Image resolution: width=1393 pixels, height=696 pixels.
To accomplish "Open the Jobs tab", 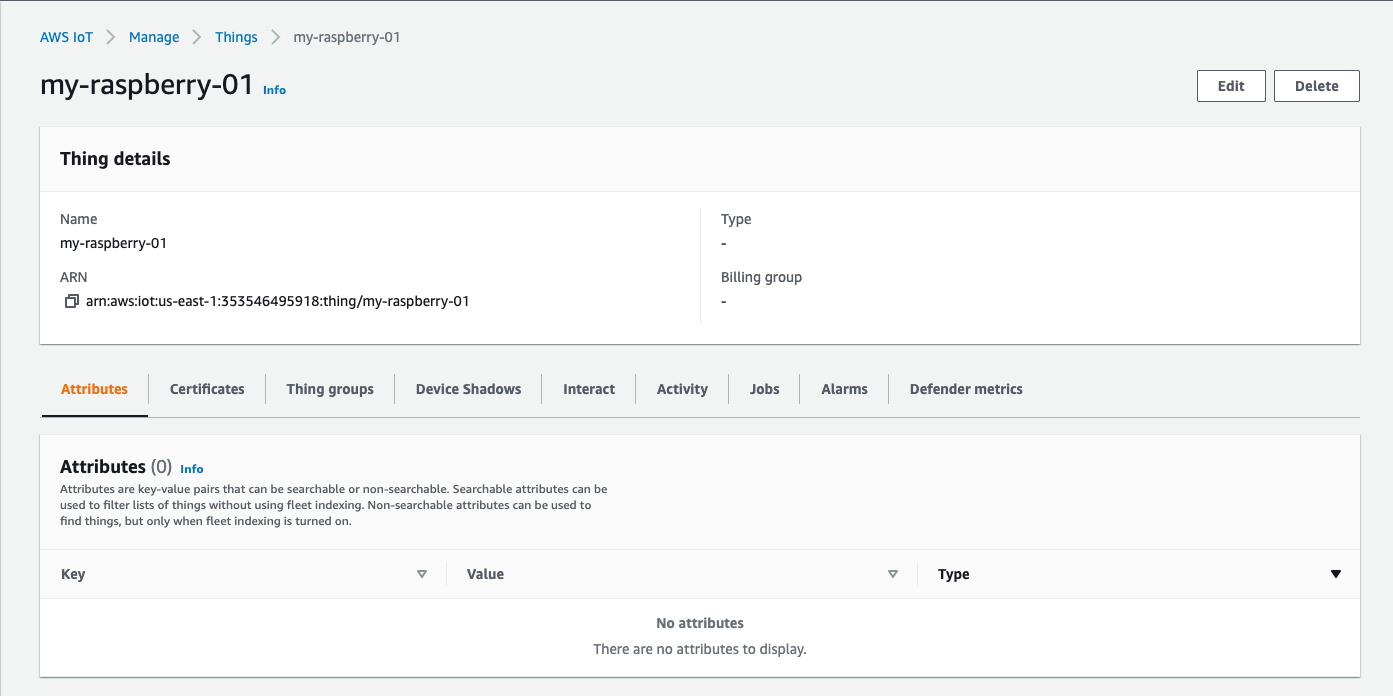I will click(x=764, y=389).
